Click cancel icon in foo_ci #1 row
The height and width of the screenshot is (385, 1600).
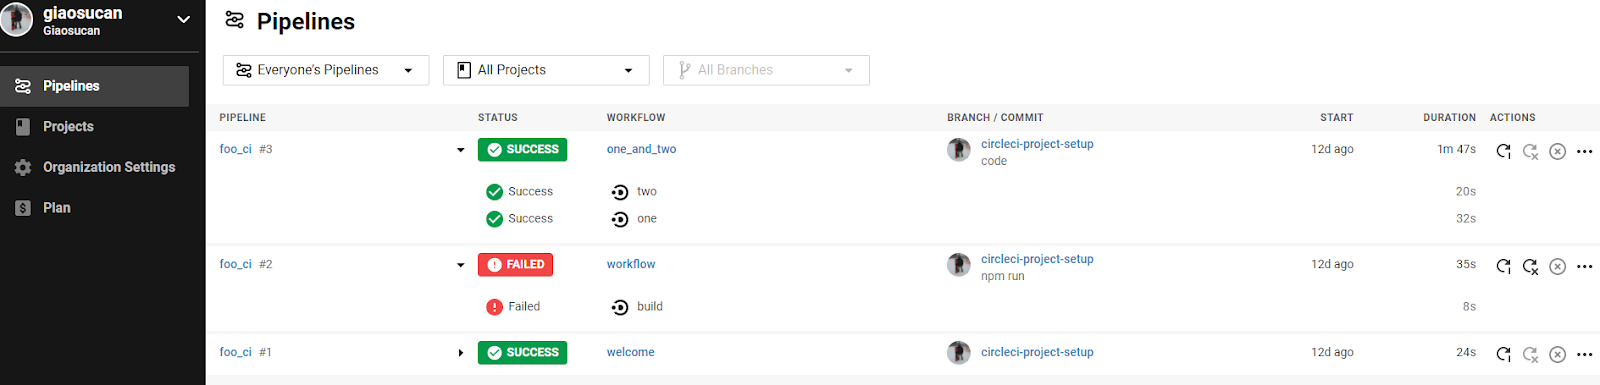coord(1557,354)
